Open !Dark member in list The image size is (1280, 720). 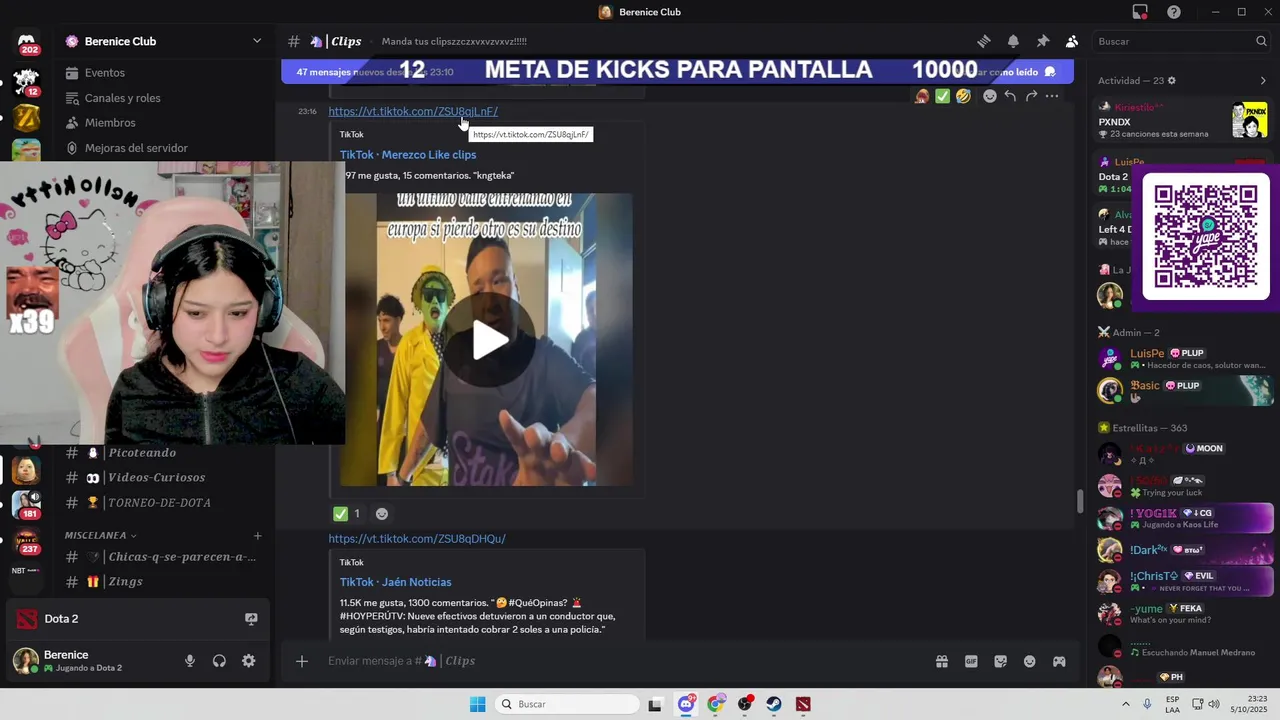click(1183, 550)
